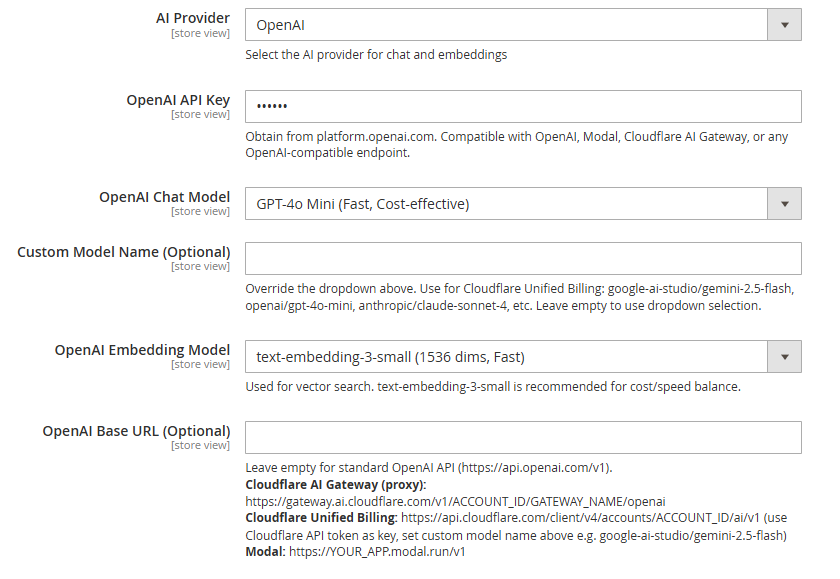Click the OpenAI Chat Model label
840x579 pixels.
click(164, 197)
